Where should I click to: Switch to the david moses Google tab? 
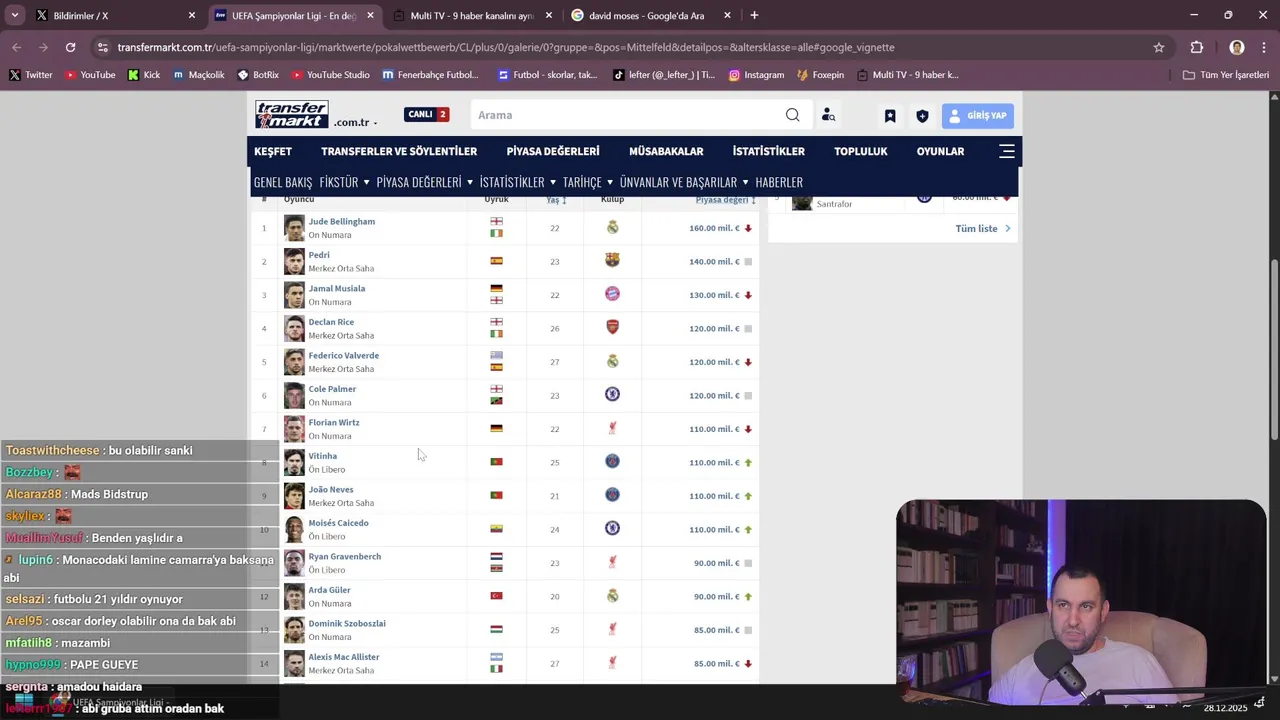650,15
